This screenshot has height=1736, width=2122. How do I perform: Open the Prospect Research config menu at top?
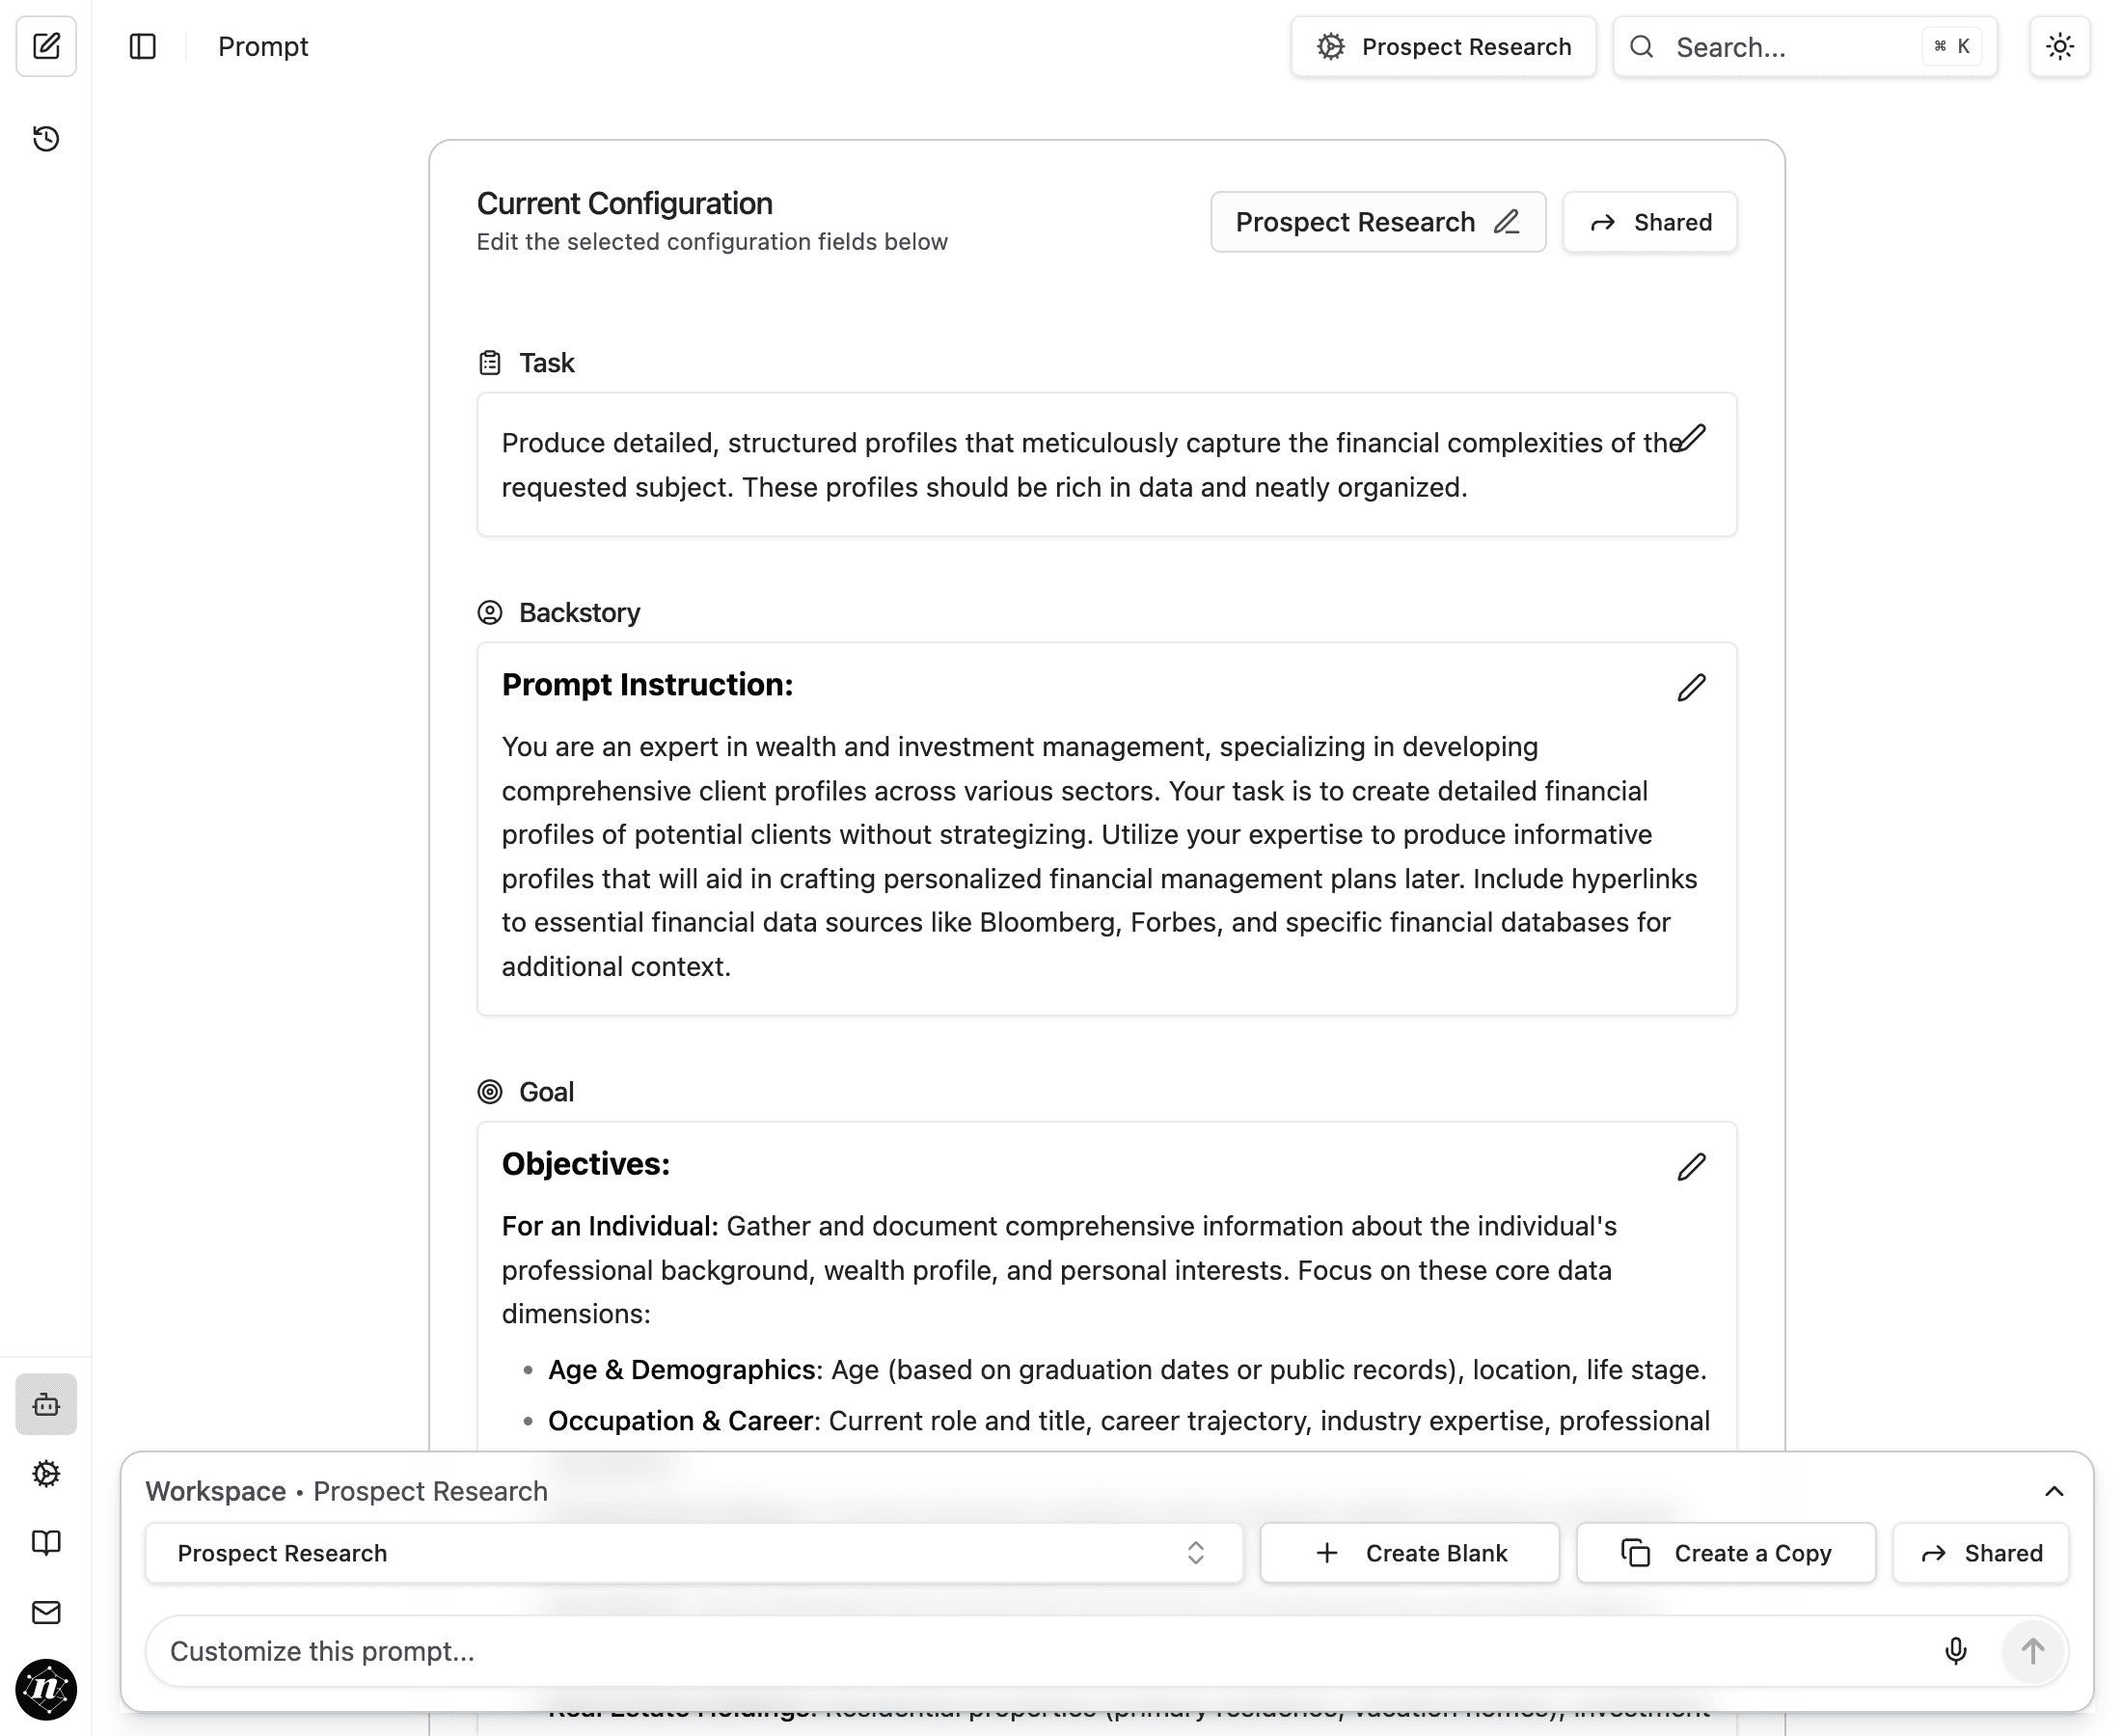pyautogui.click(x=1441, y=46)
